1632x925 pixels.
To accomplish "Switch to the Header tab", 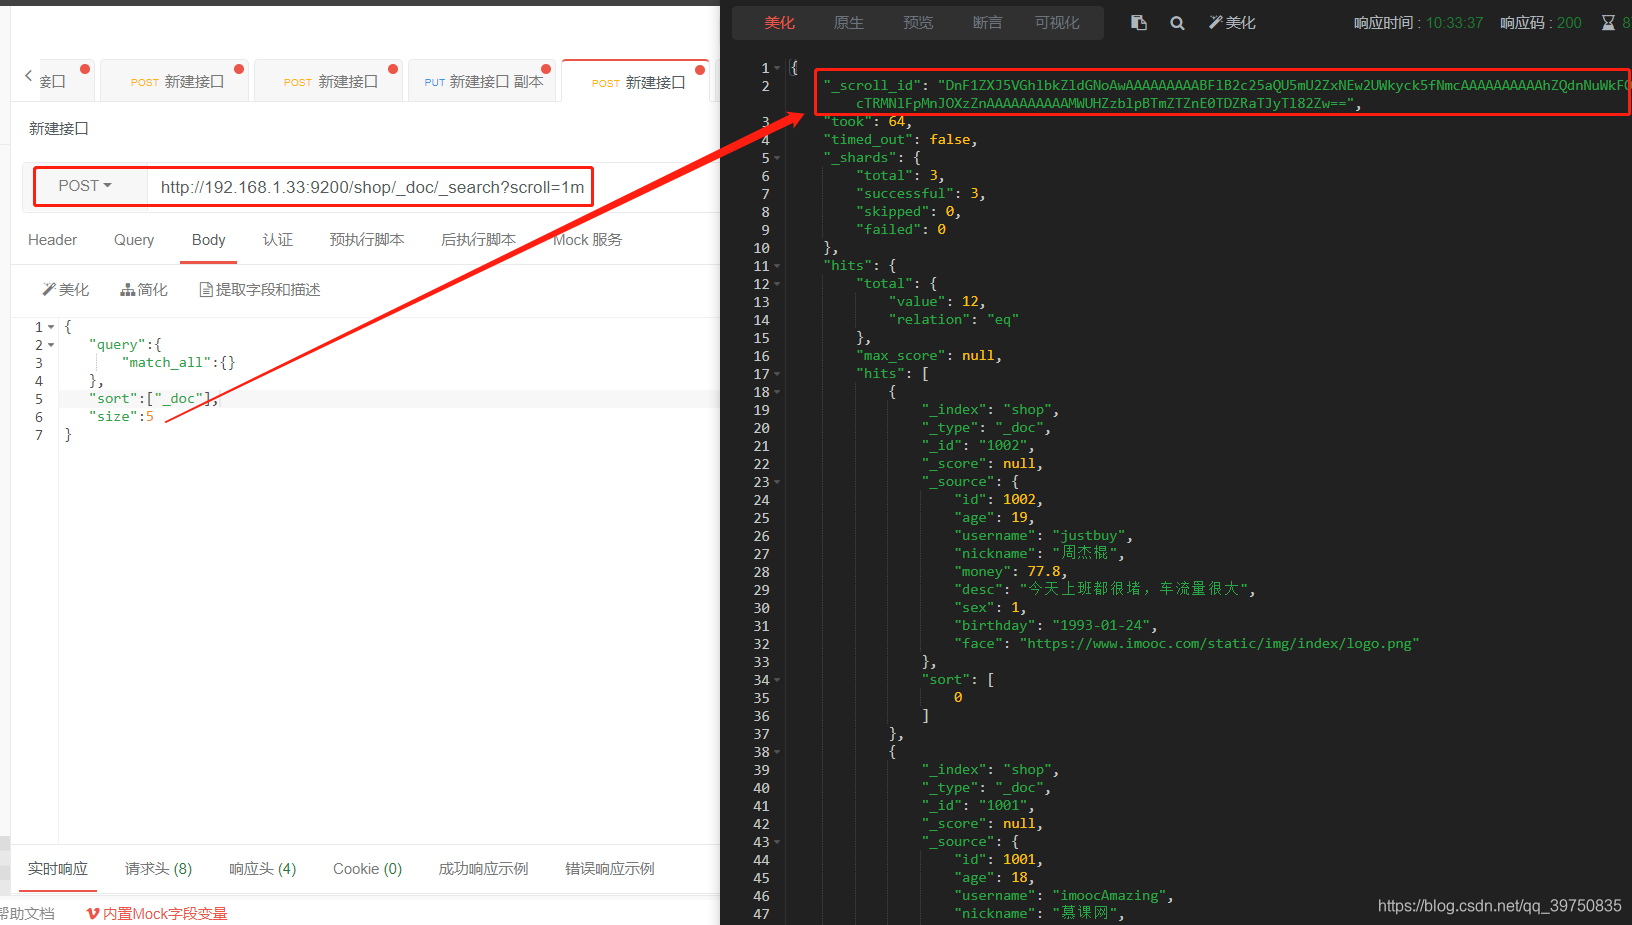I will (52, 240).
